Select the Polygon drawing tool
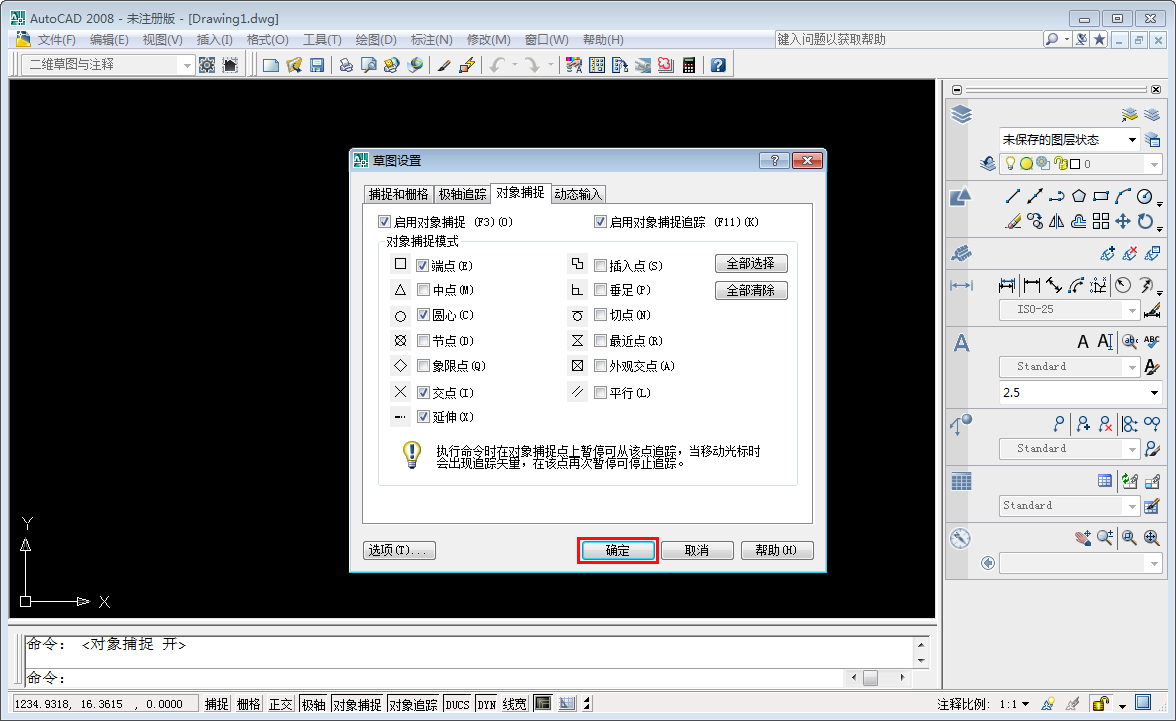 point(1078,196)
